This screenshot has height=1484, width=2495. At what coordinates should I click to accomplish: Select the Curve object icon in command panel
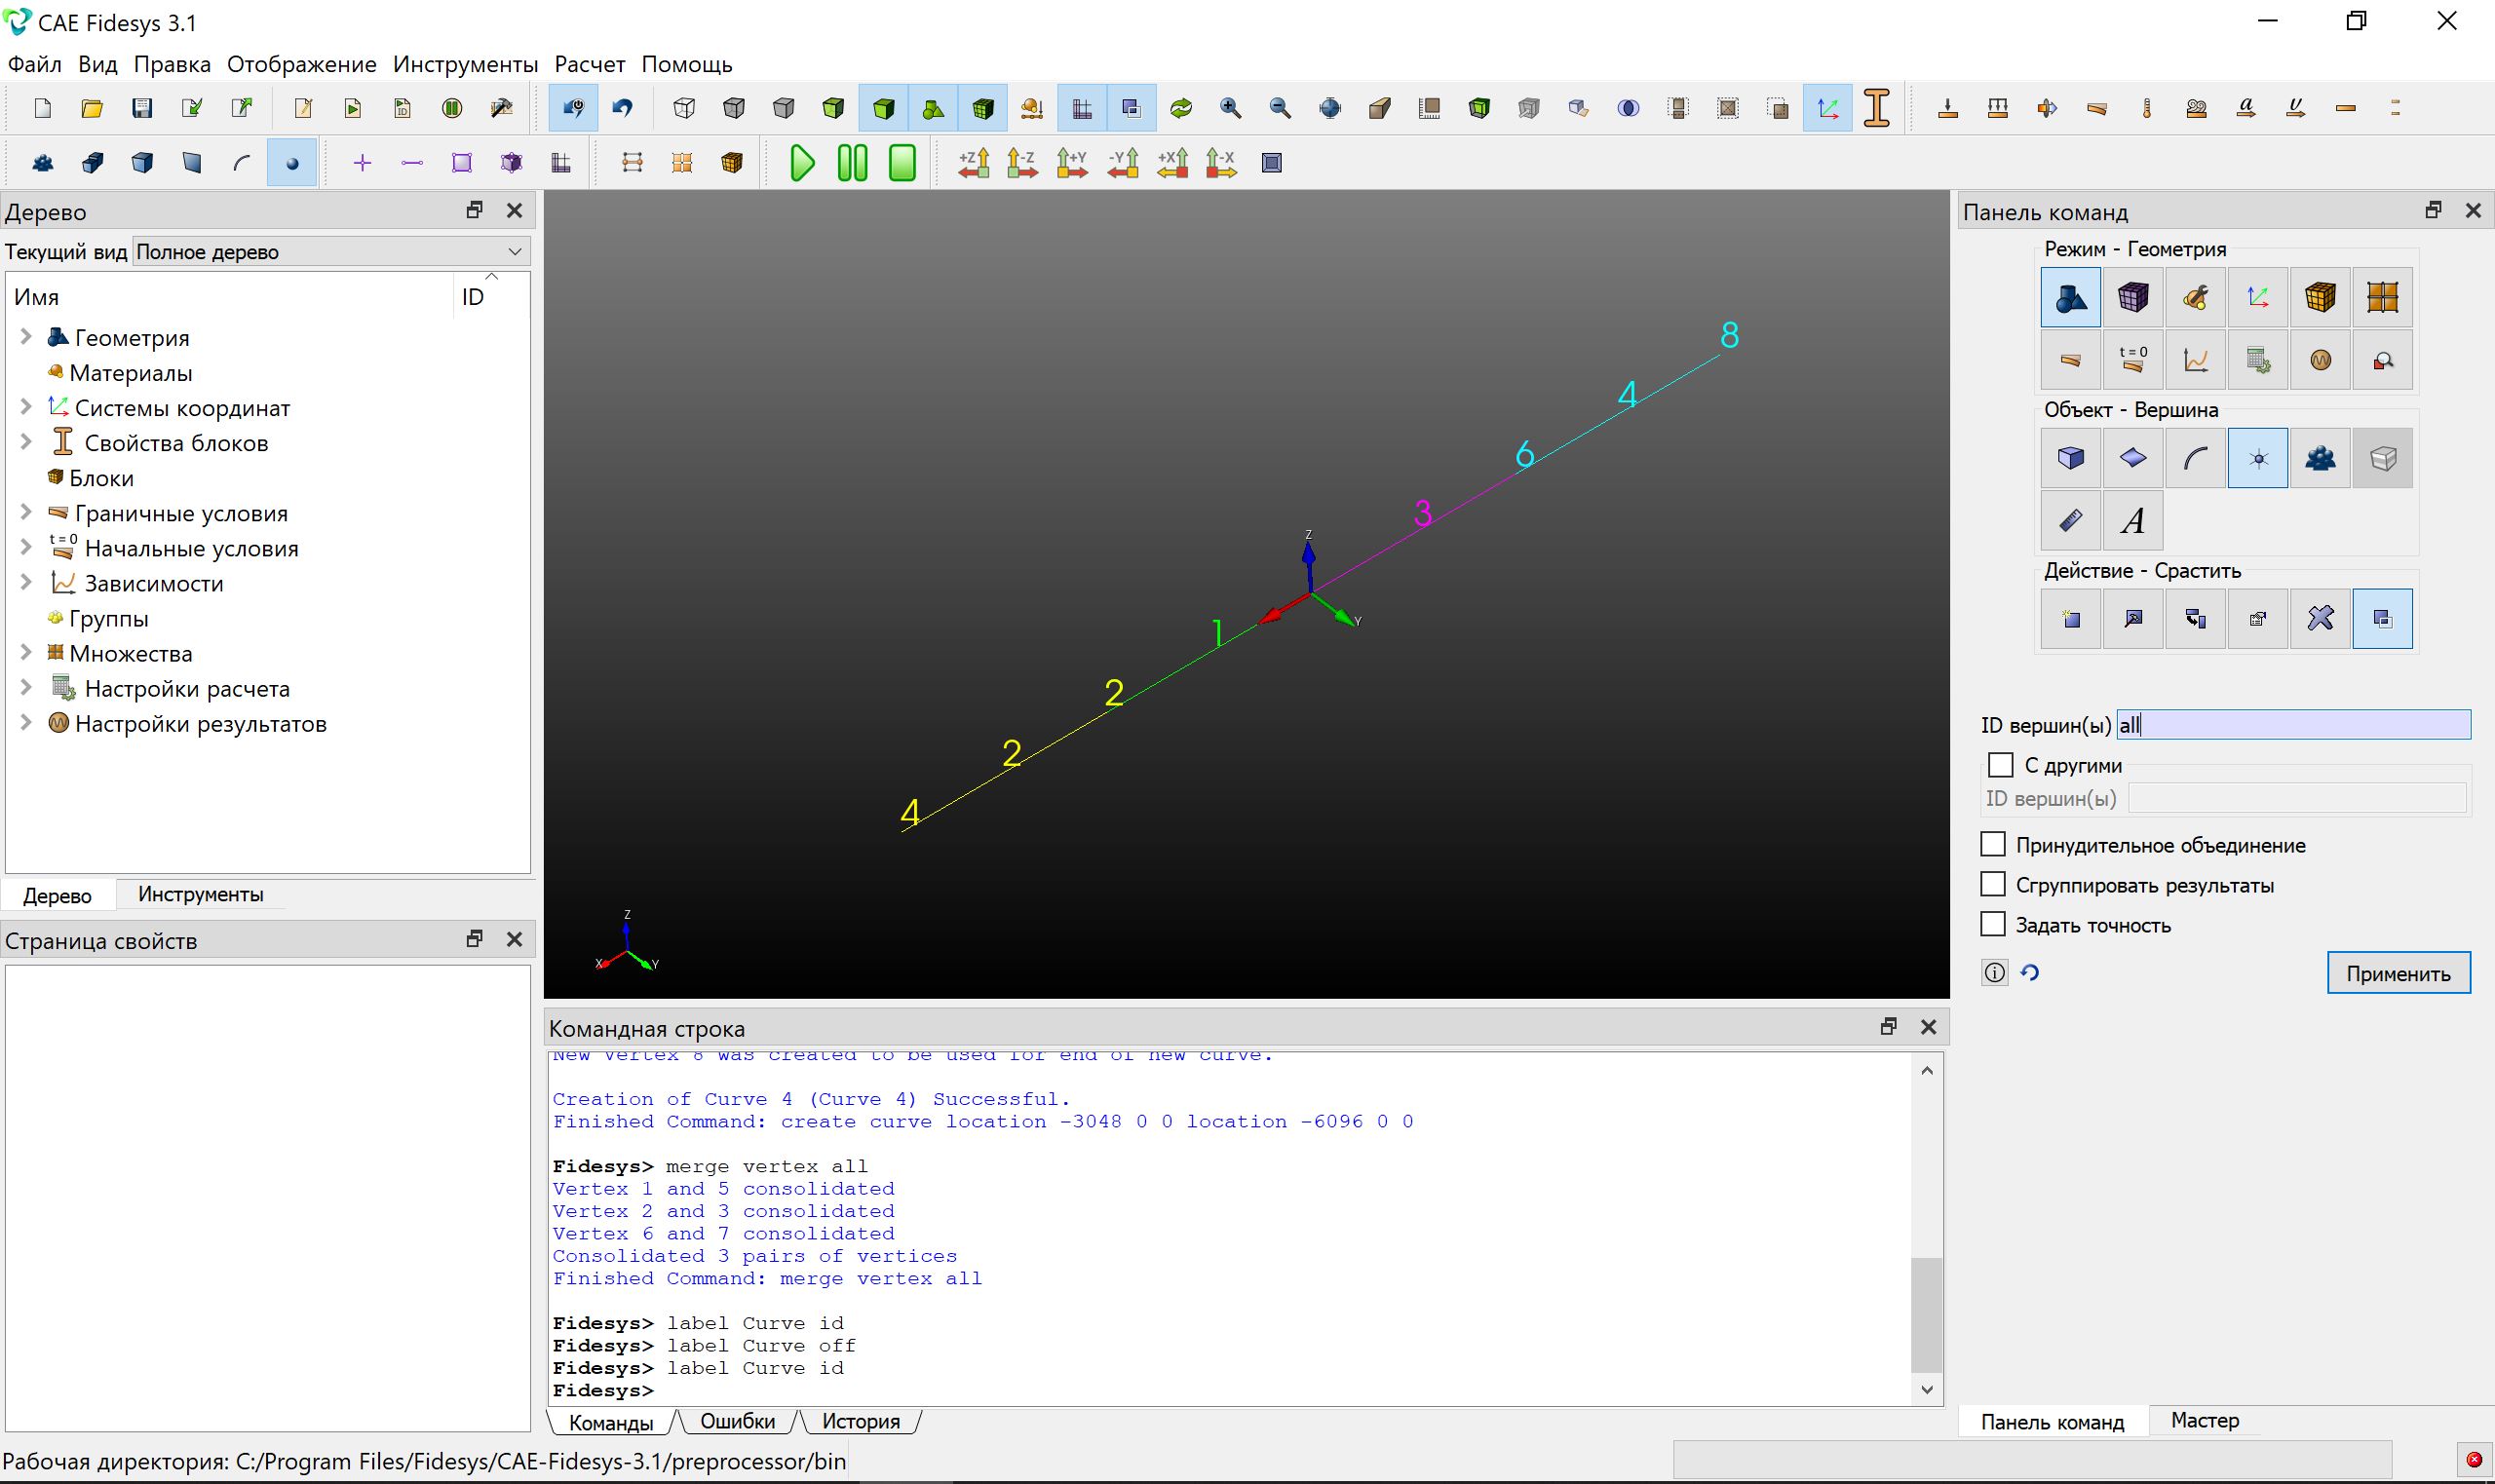(x=2195, y=458)
